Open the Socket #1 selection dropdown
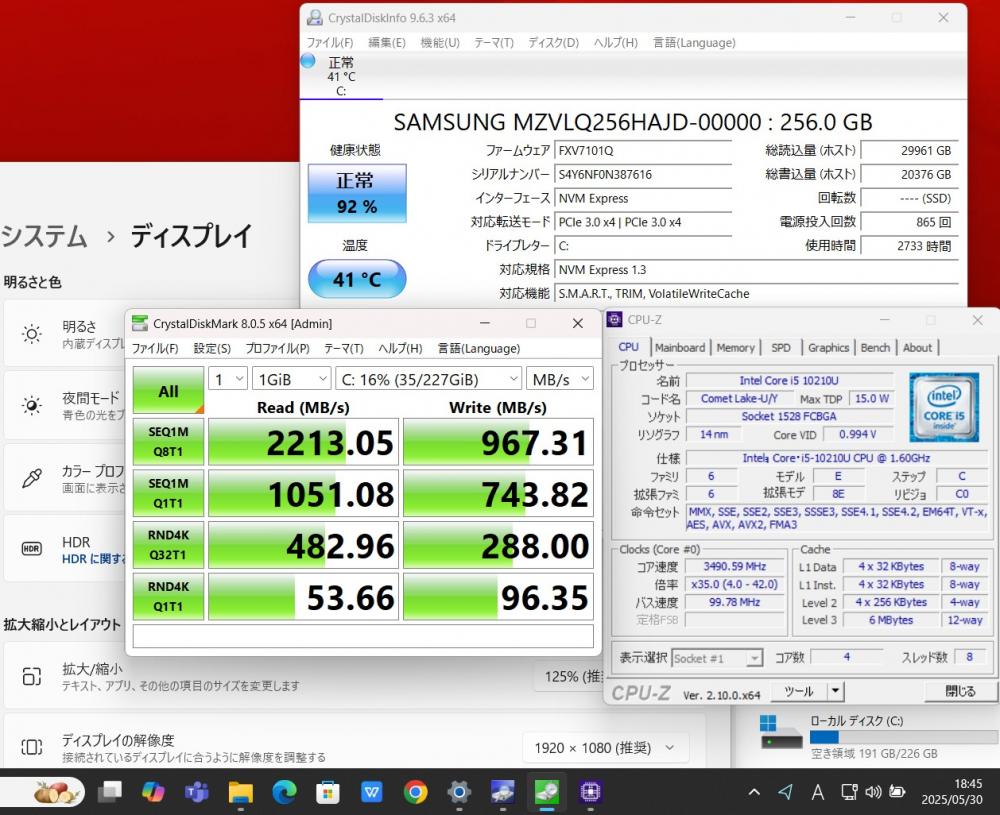Screen dimensions: 1000x815 pos(717,658)
